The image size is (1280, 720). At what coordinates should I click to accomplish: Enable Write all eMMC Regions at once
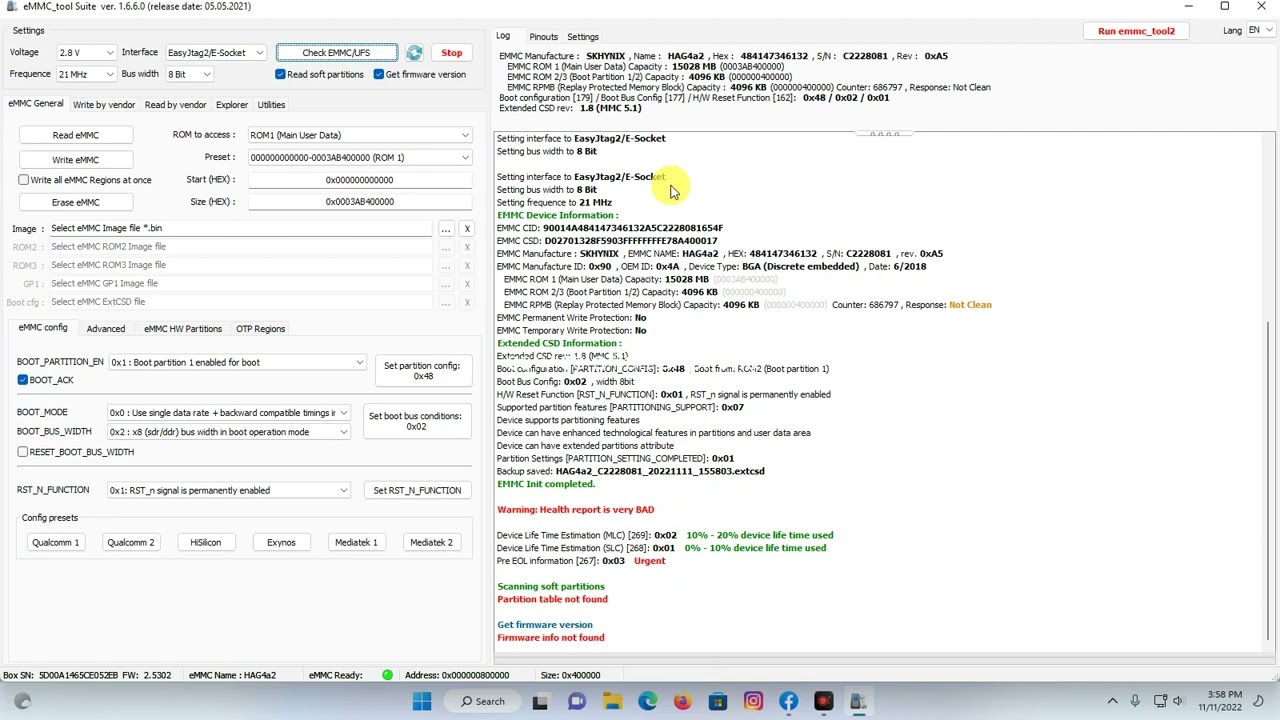23,180
